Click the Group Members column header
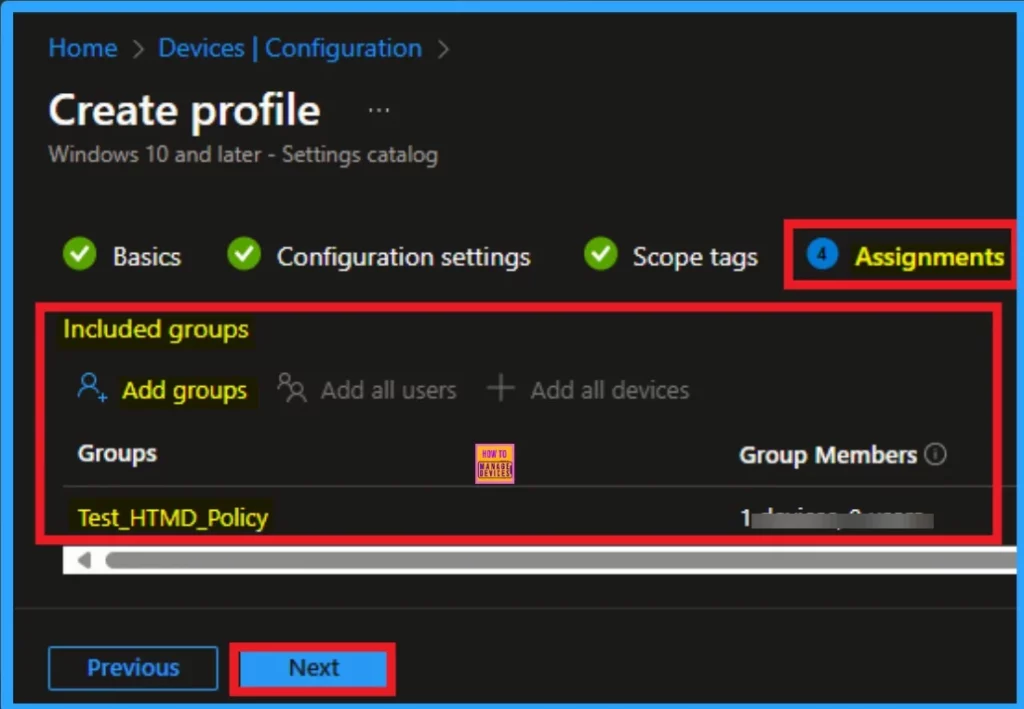 coord(827,455)
